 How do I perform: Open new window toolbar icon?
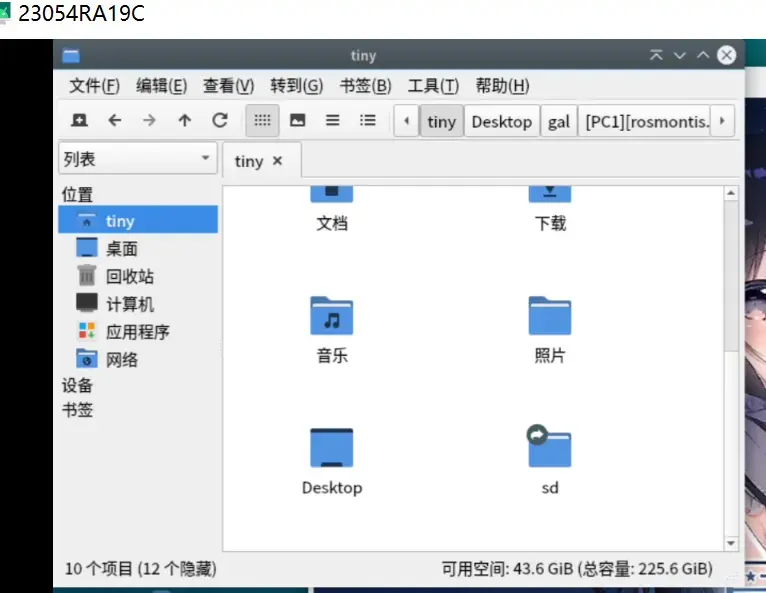[x=79, y=120]
